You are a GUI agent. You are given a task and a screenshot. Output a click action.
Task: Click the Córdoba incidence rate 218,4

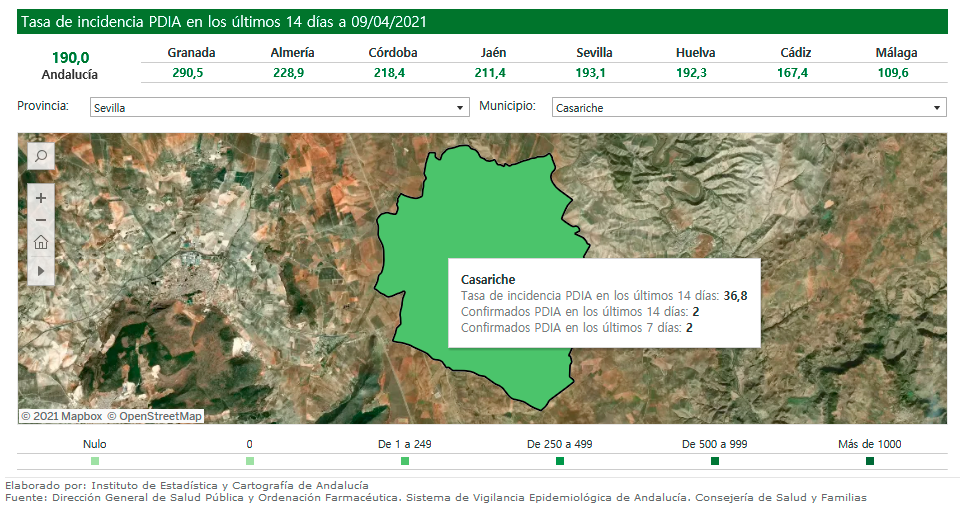(393, 73)
